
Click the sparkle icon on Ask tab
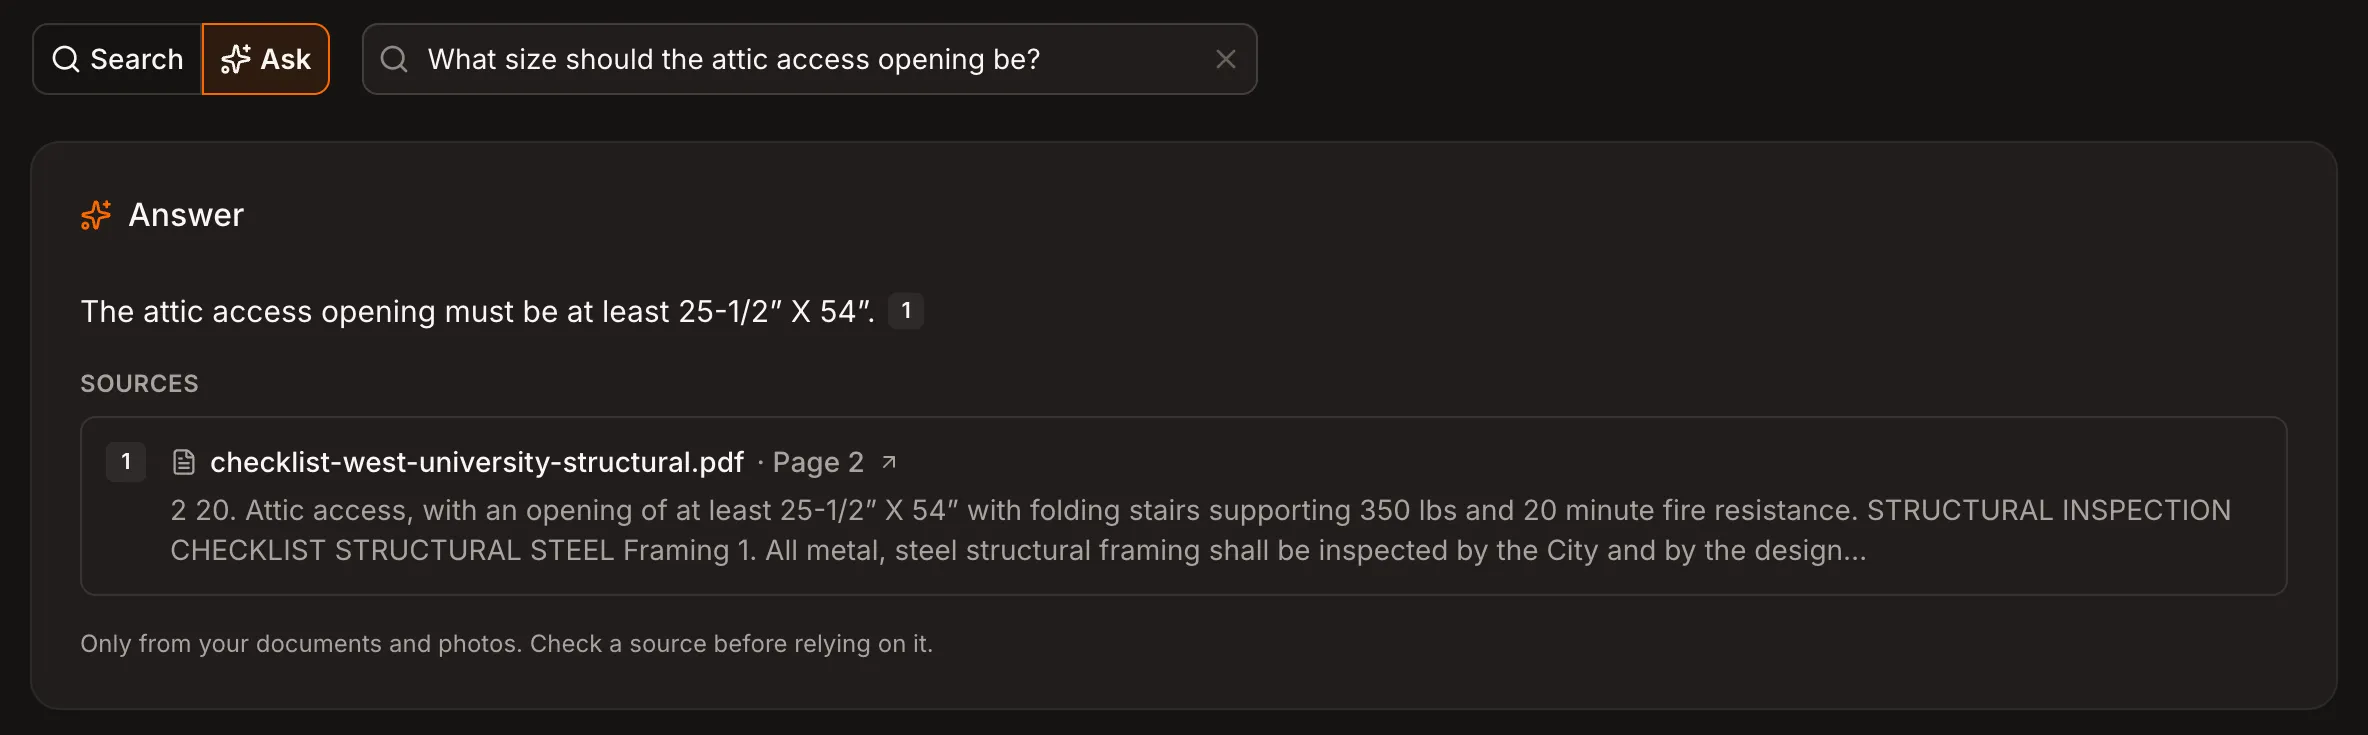coord(236,59)
